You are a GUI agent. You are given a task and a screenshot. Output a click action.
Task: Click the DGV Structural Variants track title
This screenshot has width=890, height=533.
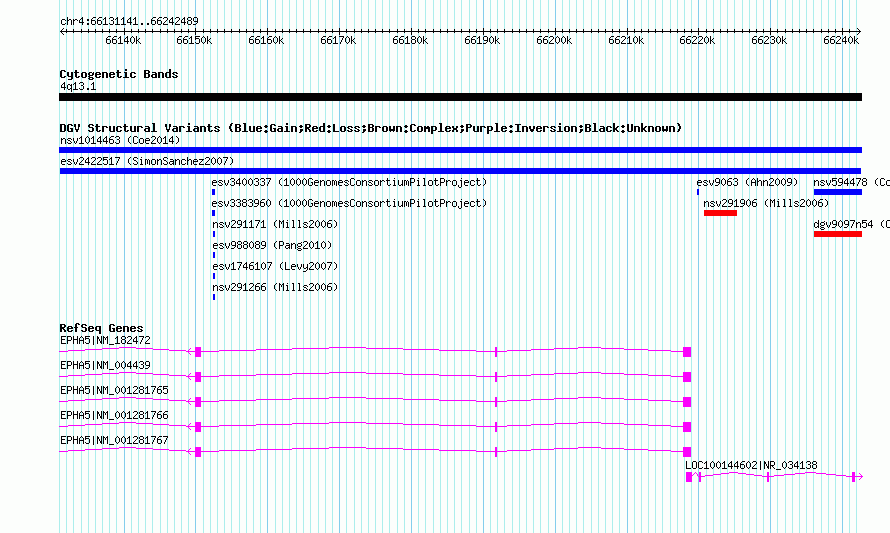371,128
